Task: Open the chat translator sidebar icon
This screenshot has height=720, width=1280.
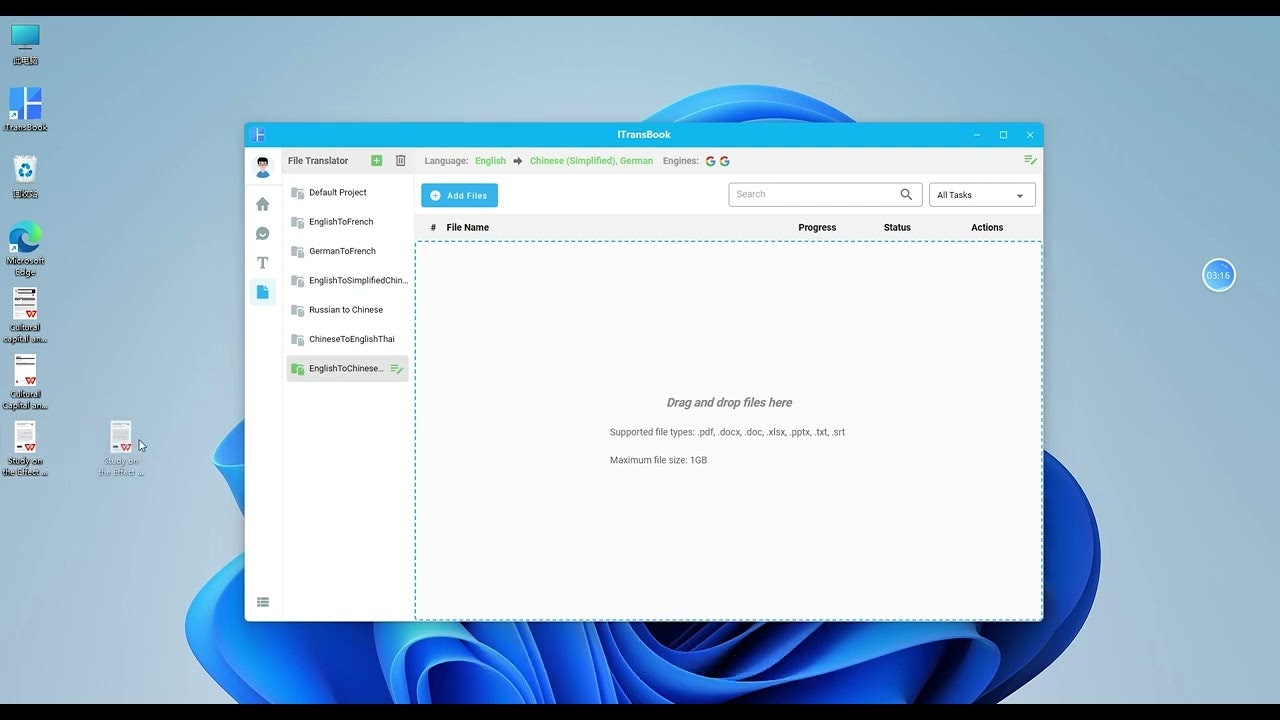Action: 263,233
